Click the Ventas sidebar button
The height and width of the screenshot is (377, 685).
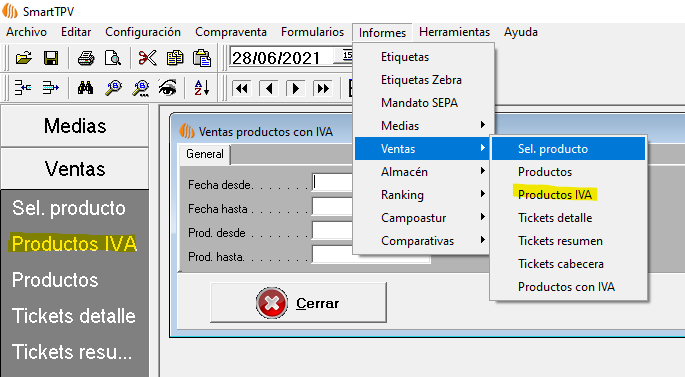tap(75, 169)
